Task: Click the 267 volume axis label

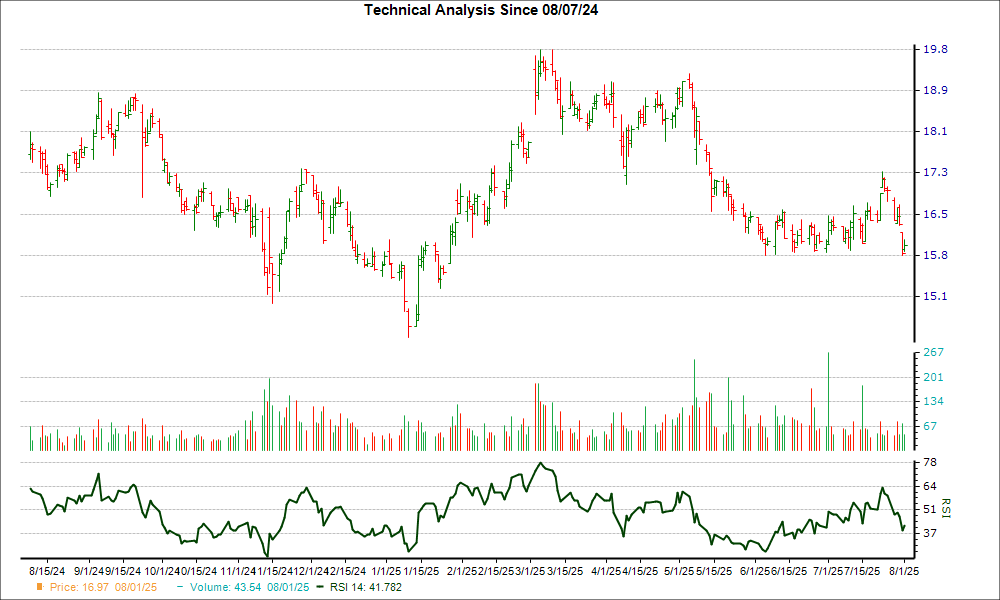Action: [933, 353]
